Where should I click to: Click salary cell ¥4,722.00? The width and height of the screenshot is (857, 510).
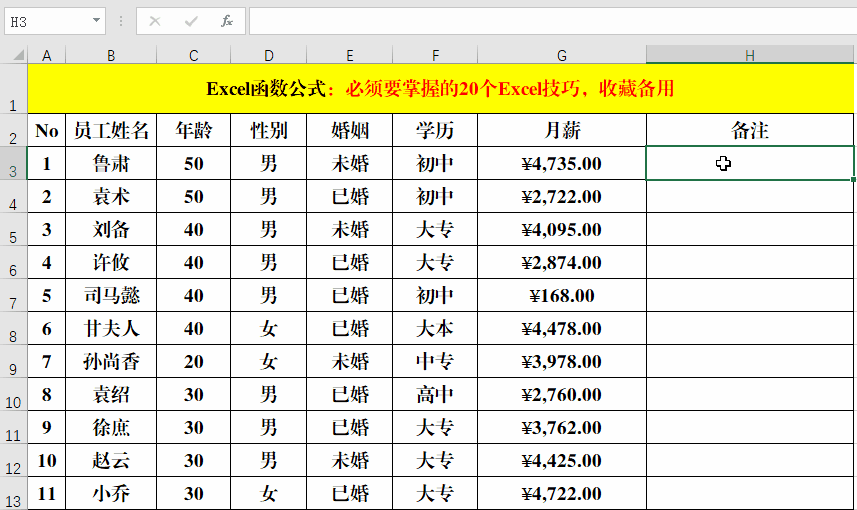562,493
